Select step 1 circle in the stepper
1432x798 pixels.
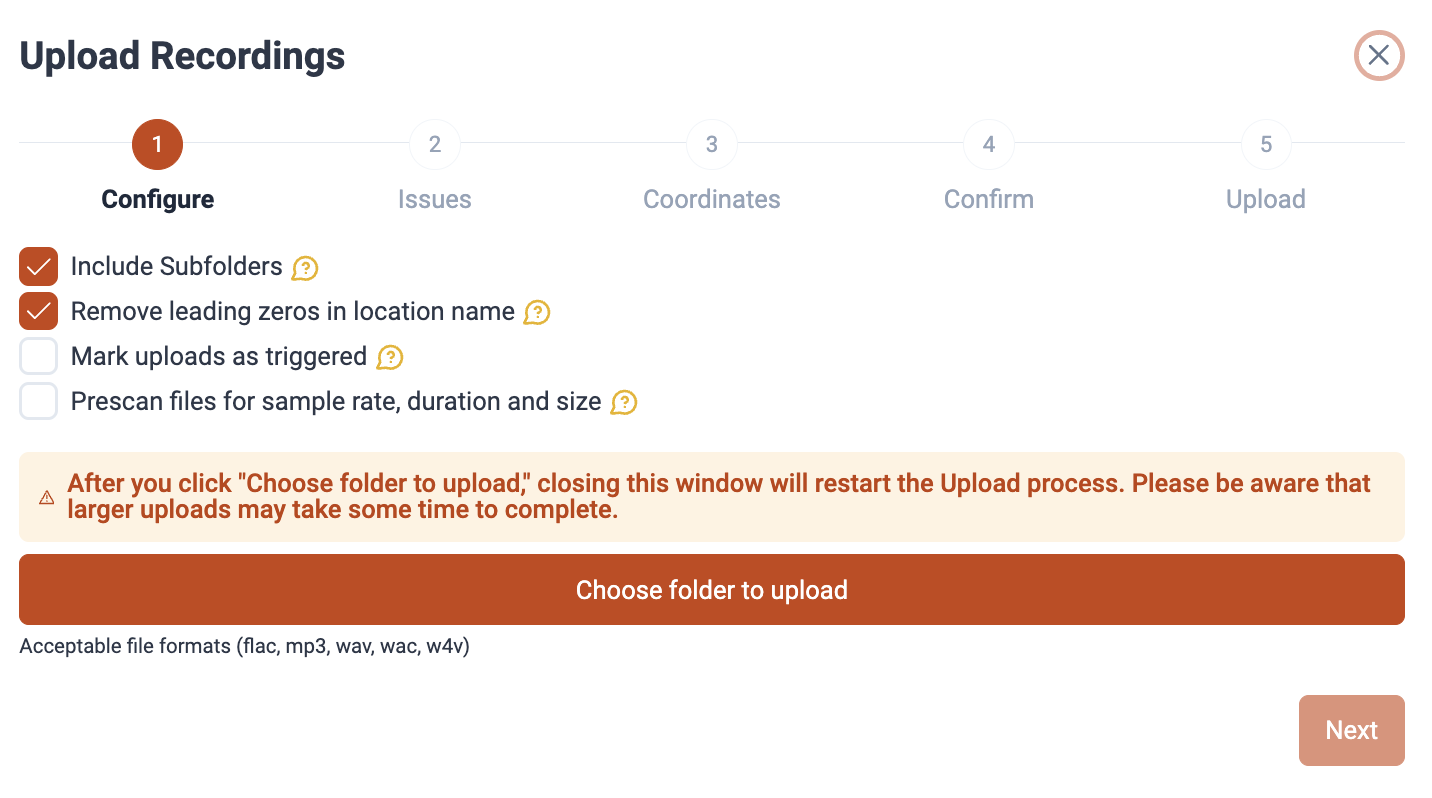(157, 145)
